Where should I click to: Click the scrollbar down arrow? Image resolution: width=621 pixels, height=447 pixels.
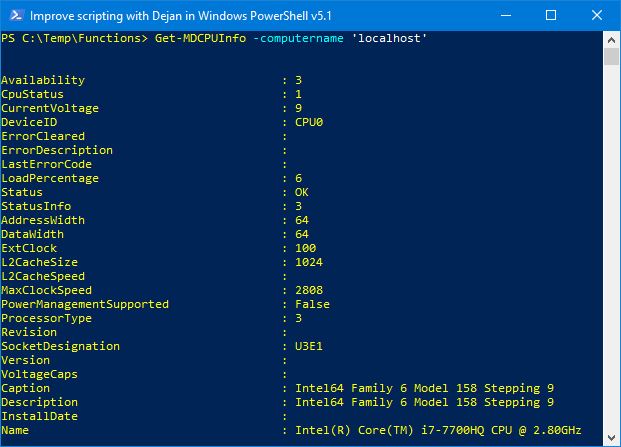[x=611, y=437]
